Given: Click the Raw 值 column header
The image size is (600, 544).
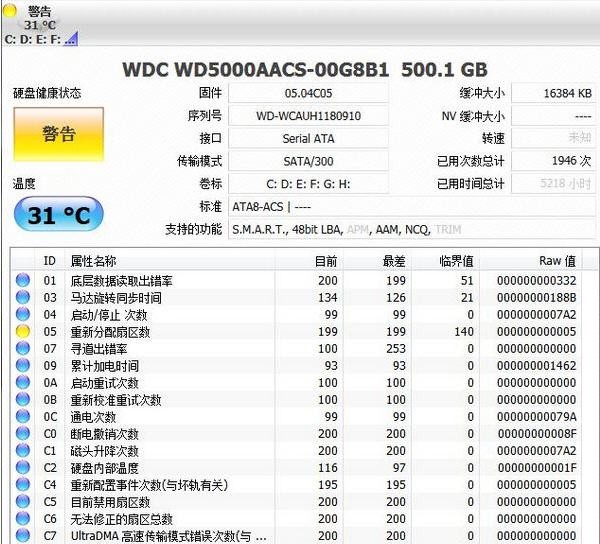Looking at the screenshot, I should (x=531, y=261).
